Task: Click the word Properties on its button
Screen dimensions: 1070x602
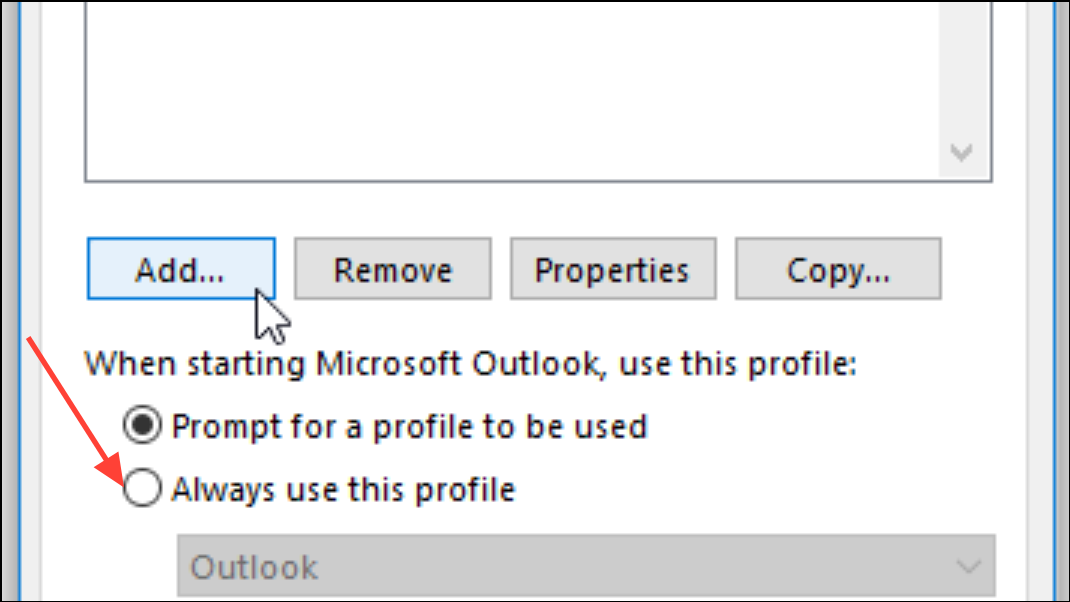Action: click(611, 272)
